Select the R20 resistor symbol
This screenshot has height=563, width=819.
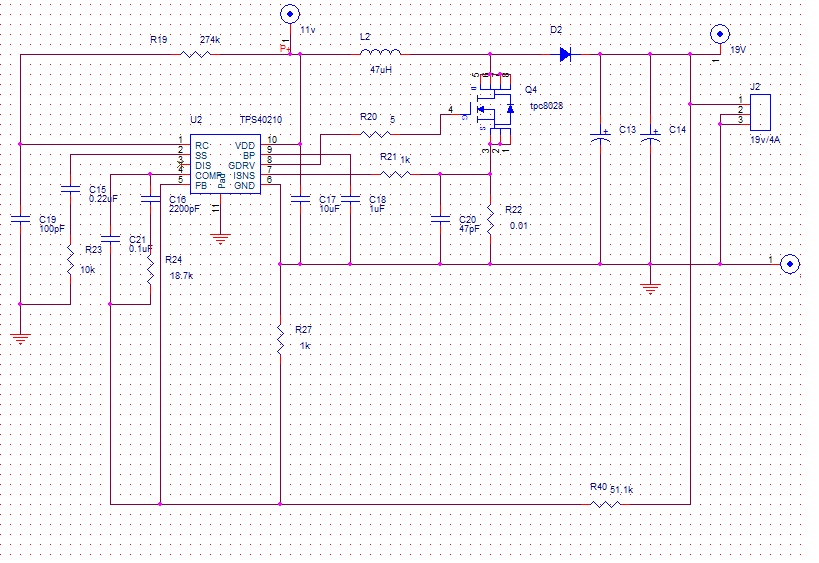pos(375,134)
